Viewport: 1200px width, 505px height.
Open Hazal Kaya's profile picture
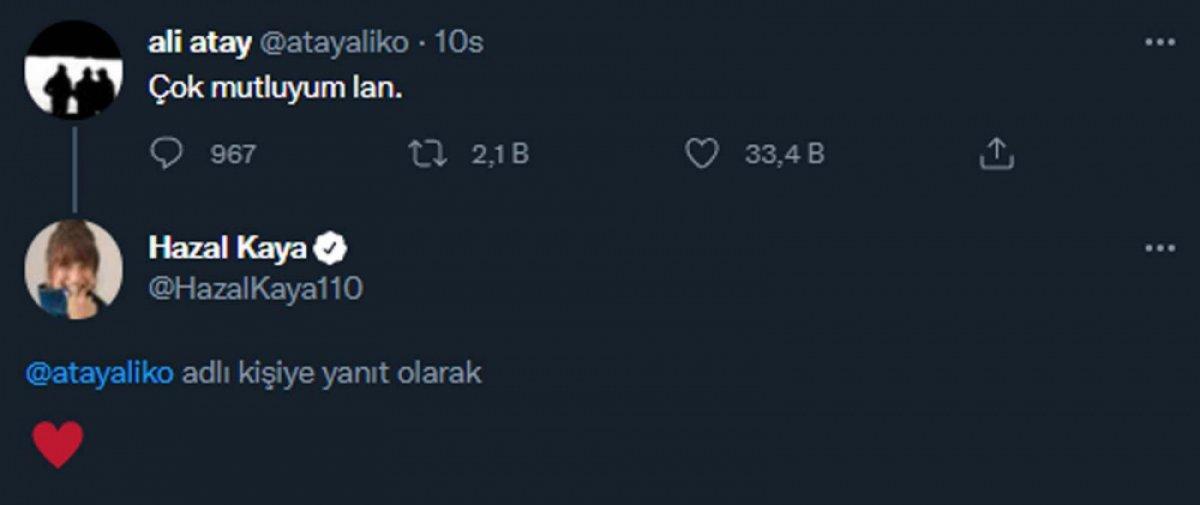(x=73, y=269)
